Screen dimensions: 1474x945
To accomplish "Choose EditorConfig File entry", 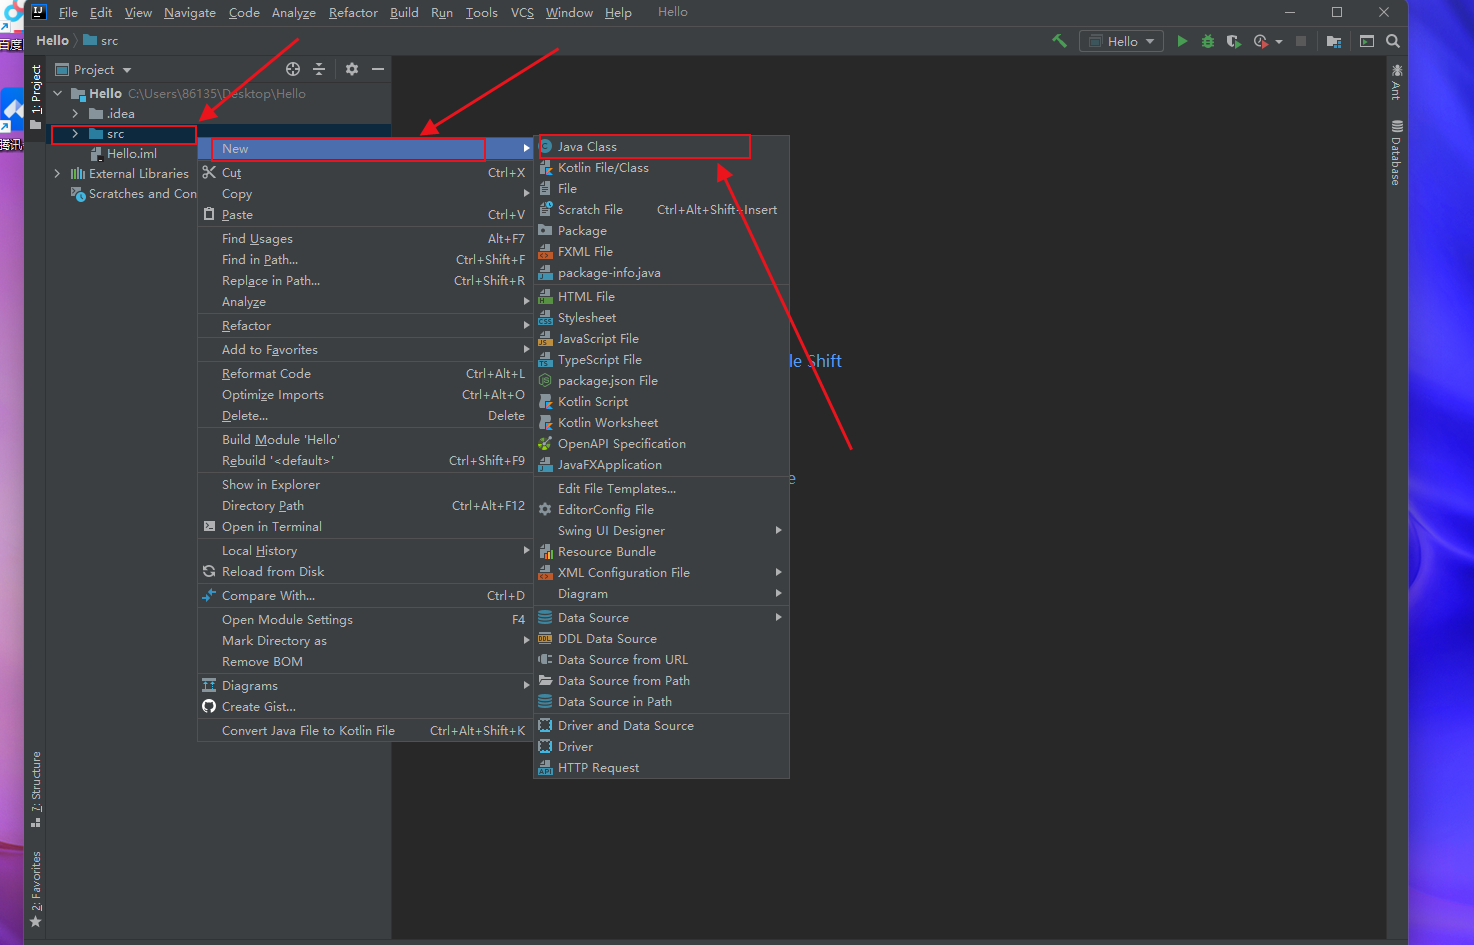I will point(661,510).
